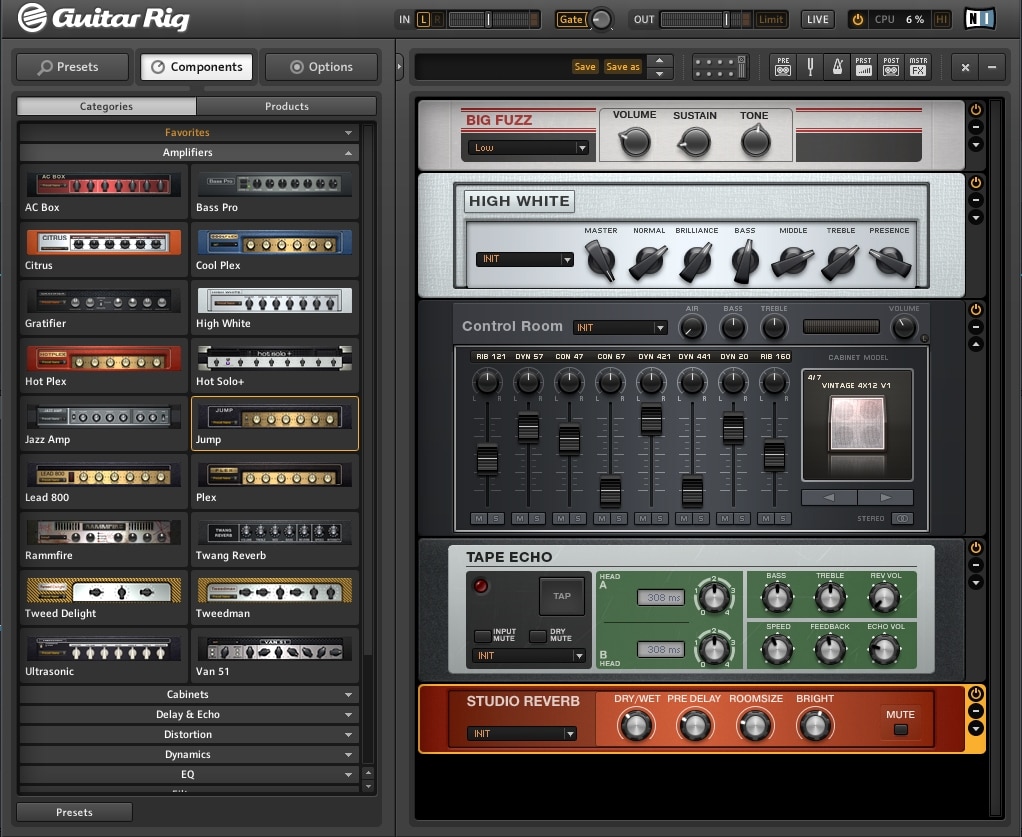Open the High White INIT preset dropdown

525,259
